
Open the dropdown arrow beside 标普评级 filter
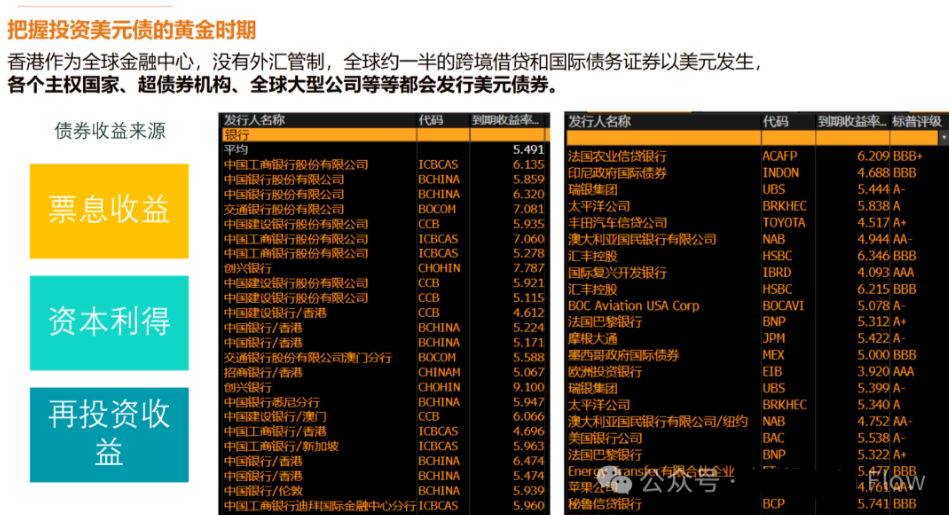pos(942,136)
